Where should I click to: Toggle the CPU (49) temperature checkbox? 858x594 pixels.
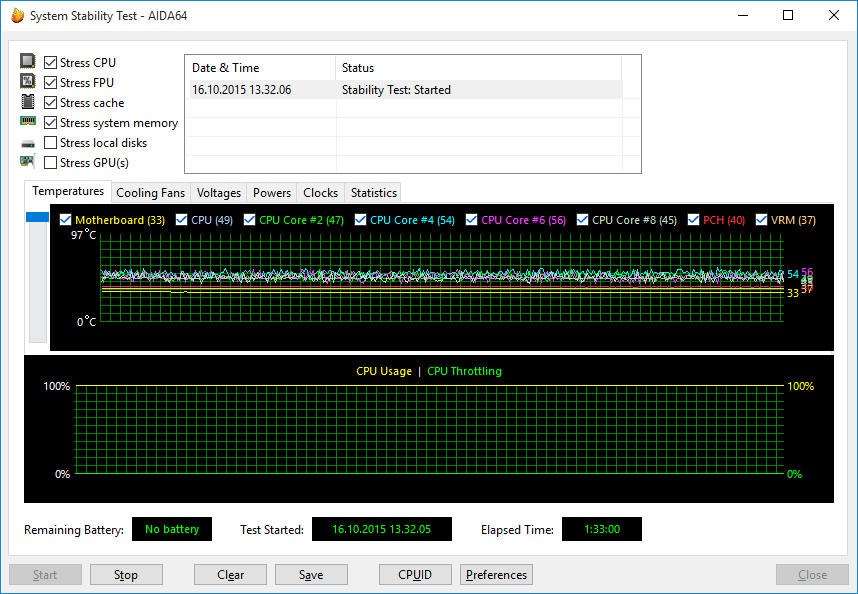pos(181,220)
